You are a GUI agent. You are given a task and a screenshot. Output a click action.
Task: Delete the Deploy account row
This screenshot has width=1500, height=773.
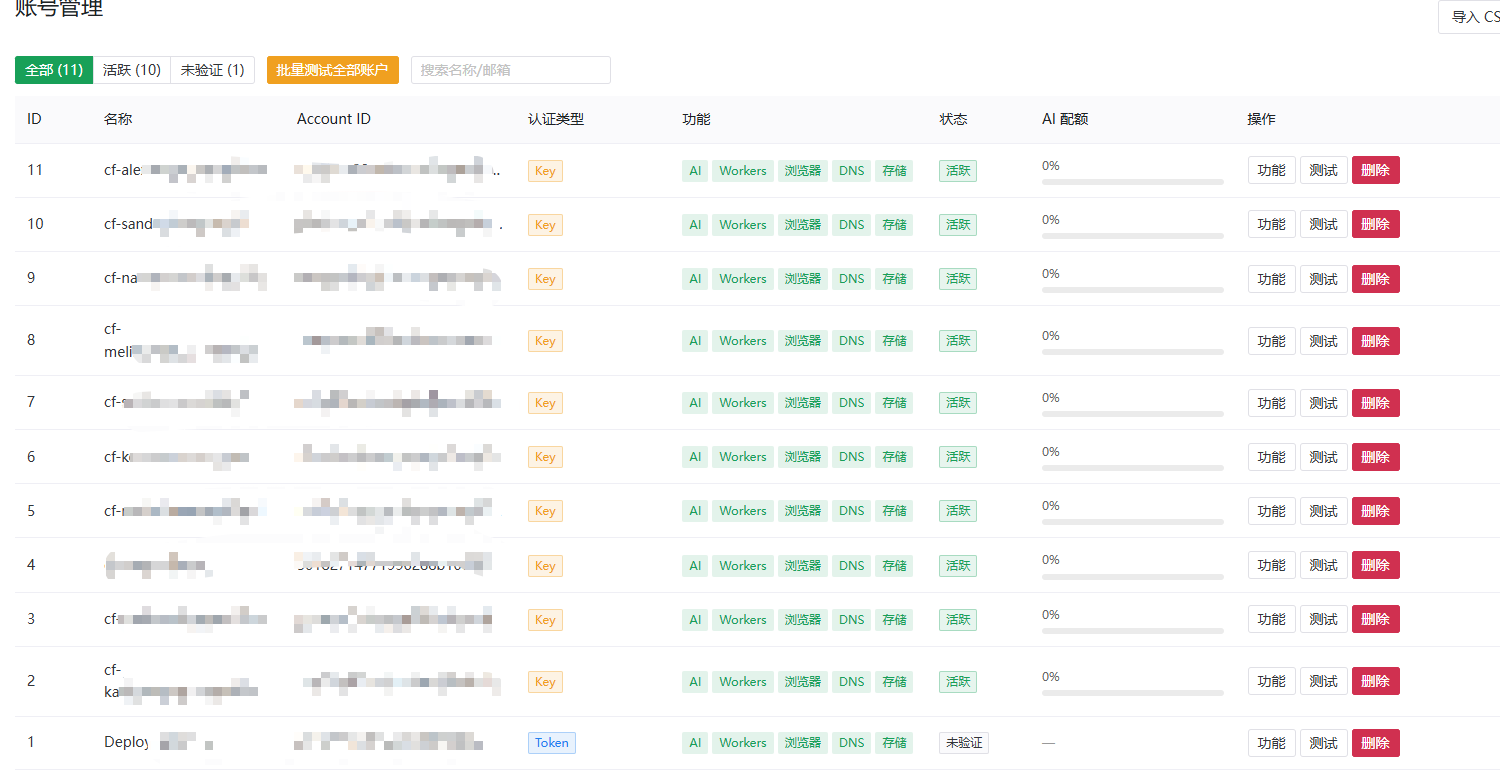point(1376,743)
